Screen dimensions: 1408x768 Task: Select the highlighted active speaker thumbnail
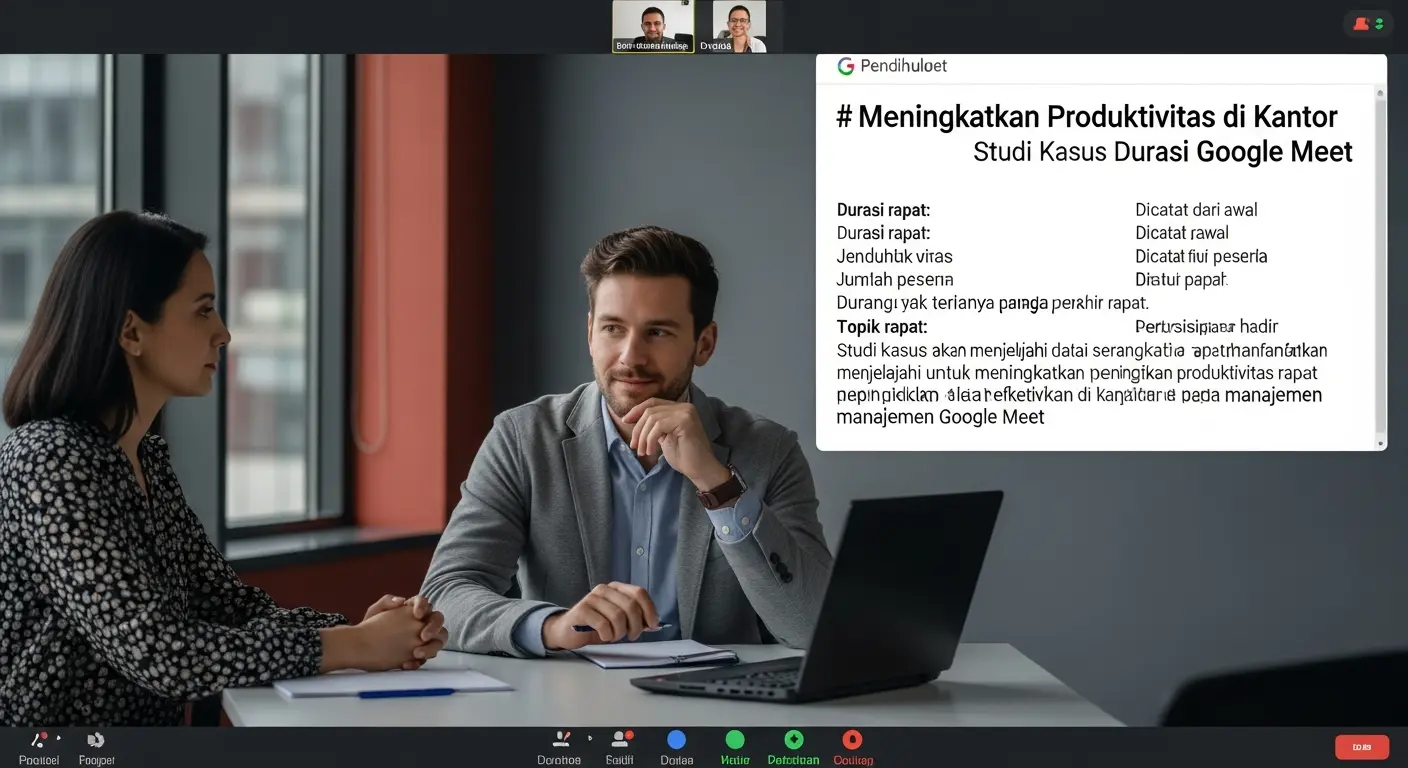[652, 25]
